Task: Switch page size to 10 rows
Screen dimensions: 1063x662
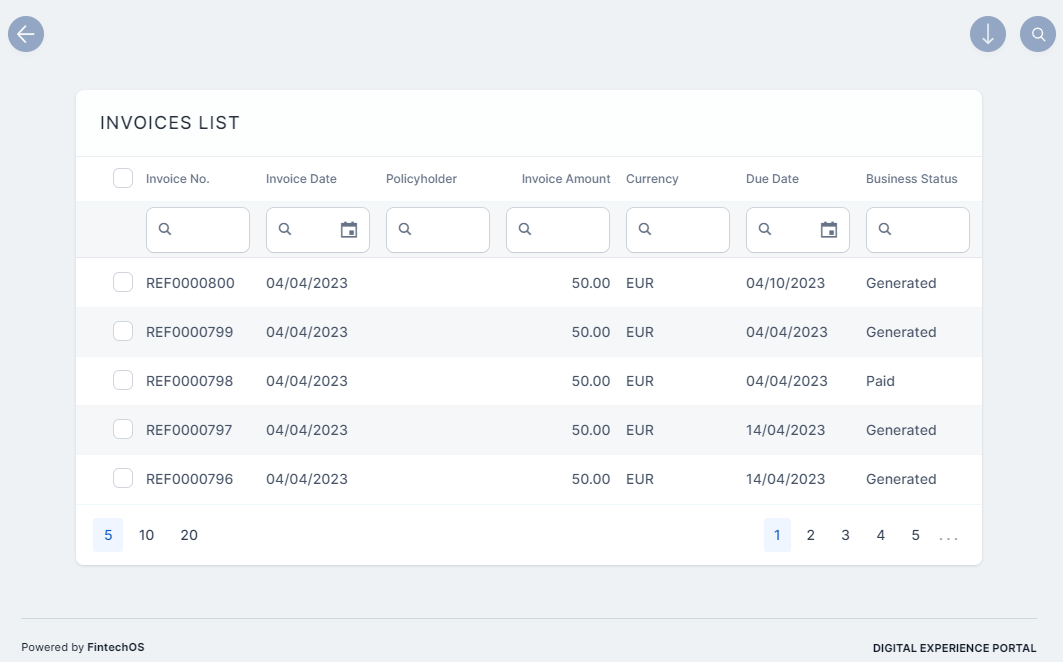Action: pyautogui.click(x=146, y=535)
